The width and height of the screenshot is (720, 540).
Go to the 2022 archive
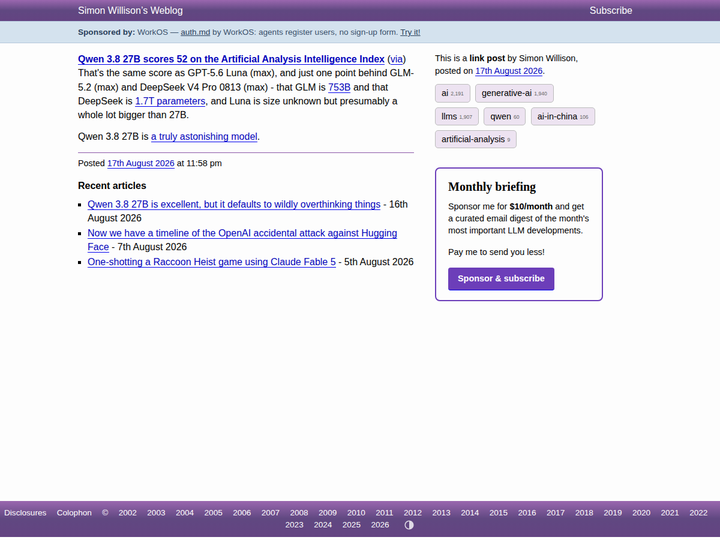coord(698,513)
